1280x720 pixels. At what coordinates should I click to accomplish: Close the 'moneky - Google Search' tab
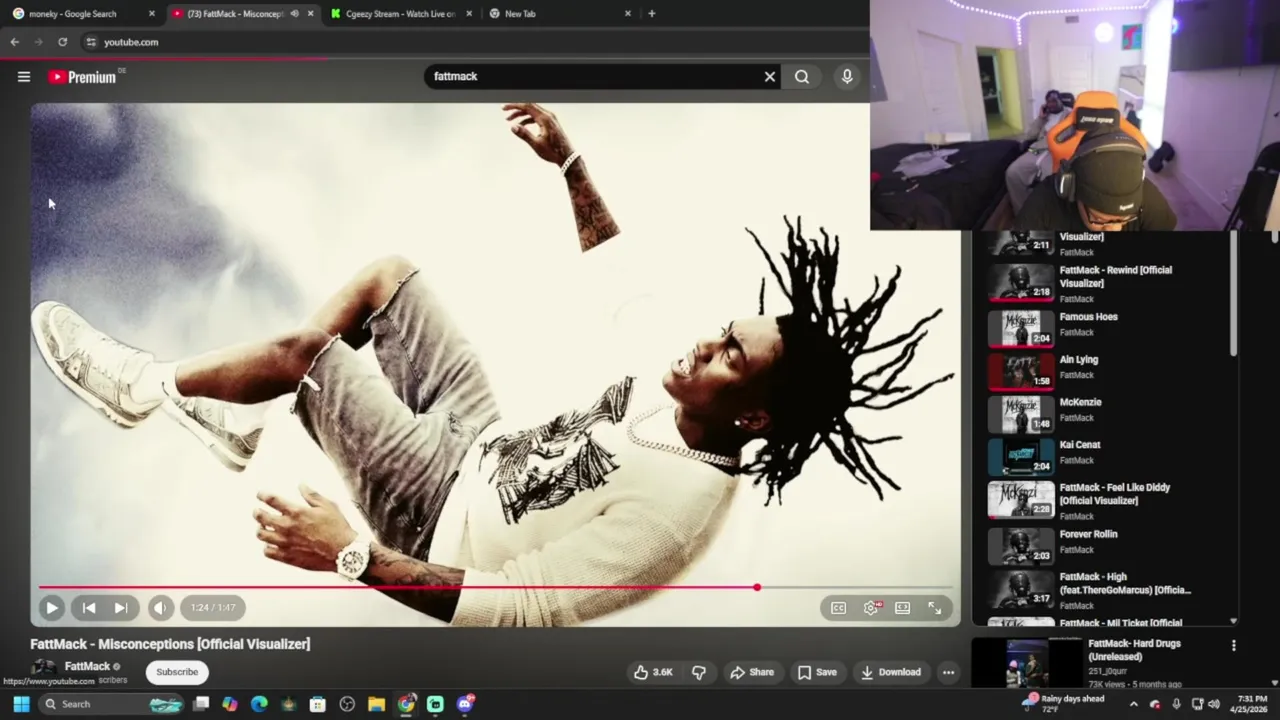point(151,14)
